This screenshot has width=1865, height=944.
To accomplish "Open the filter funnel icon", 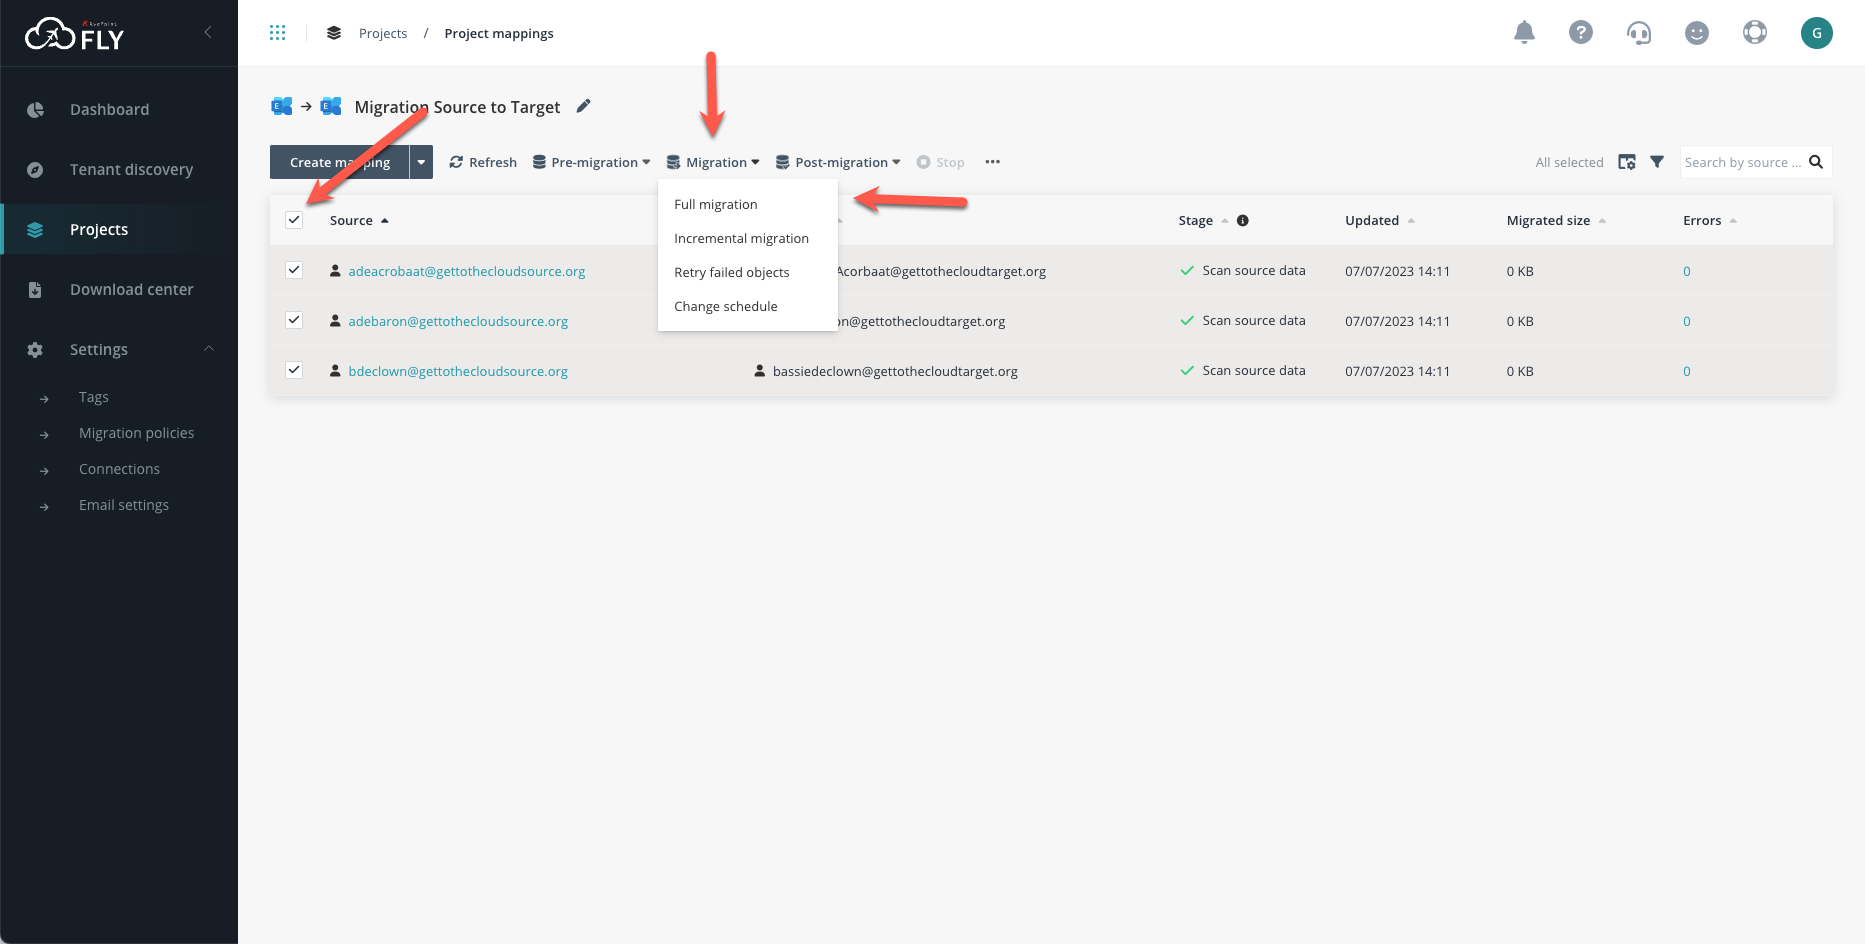I will coord(1658,161).
